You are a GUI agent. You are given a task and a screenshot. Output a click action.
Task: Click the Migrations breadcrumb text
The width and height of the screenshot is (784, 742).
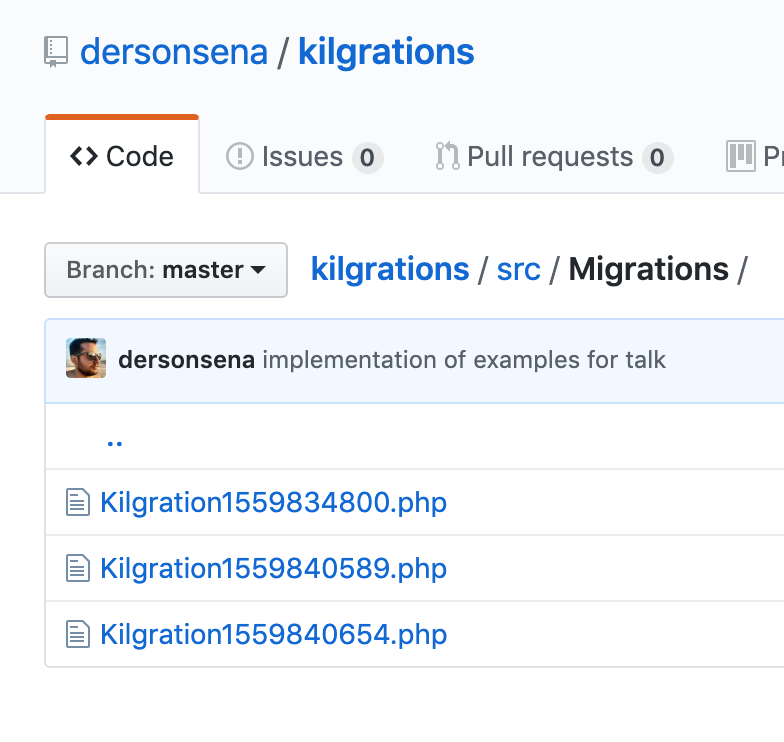click(648, 270)
